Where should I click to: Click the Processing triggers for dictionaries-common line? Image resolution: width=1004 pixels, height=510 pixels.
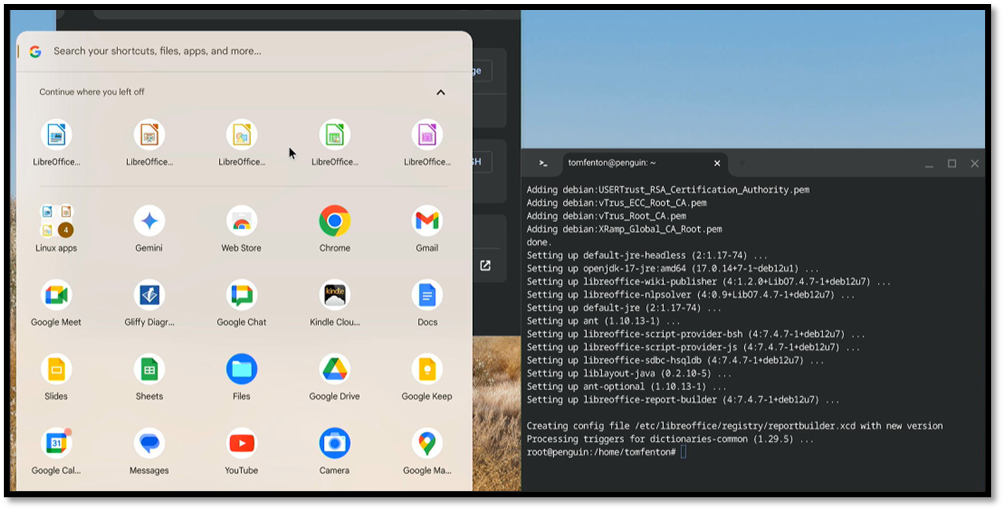coord(670,440)
